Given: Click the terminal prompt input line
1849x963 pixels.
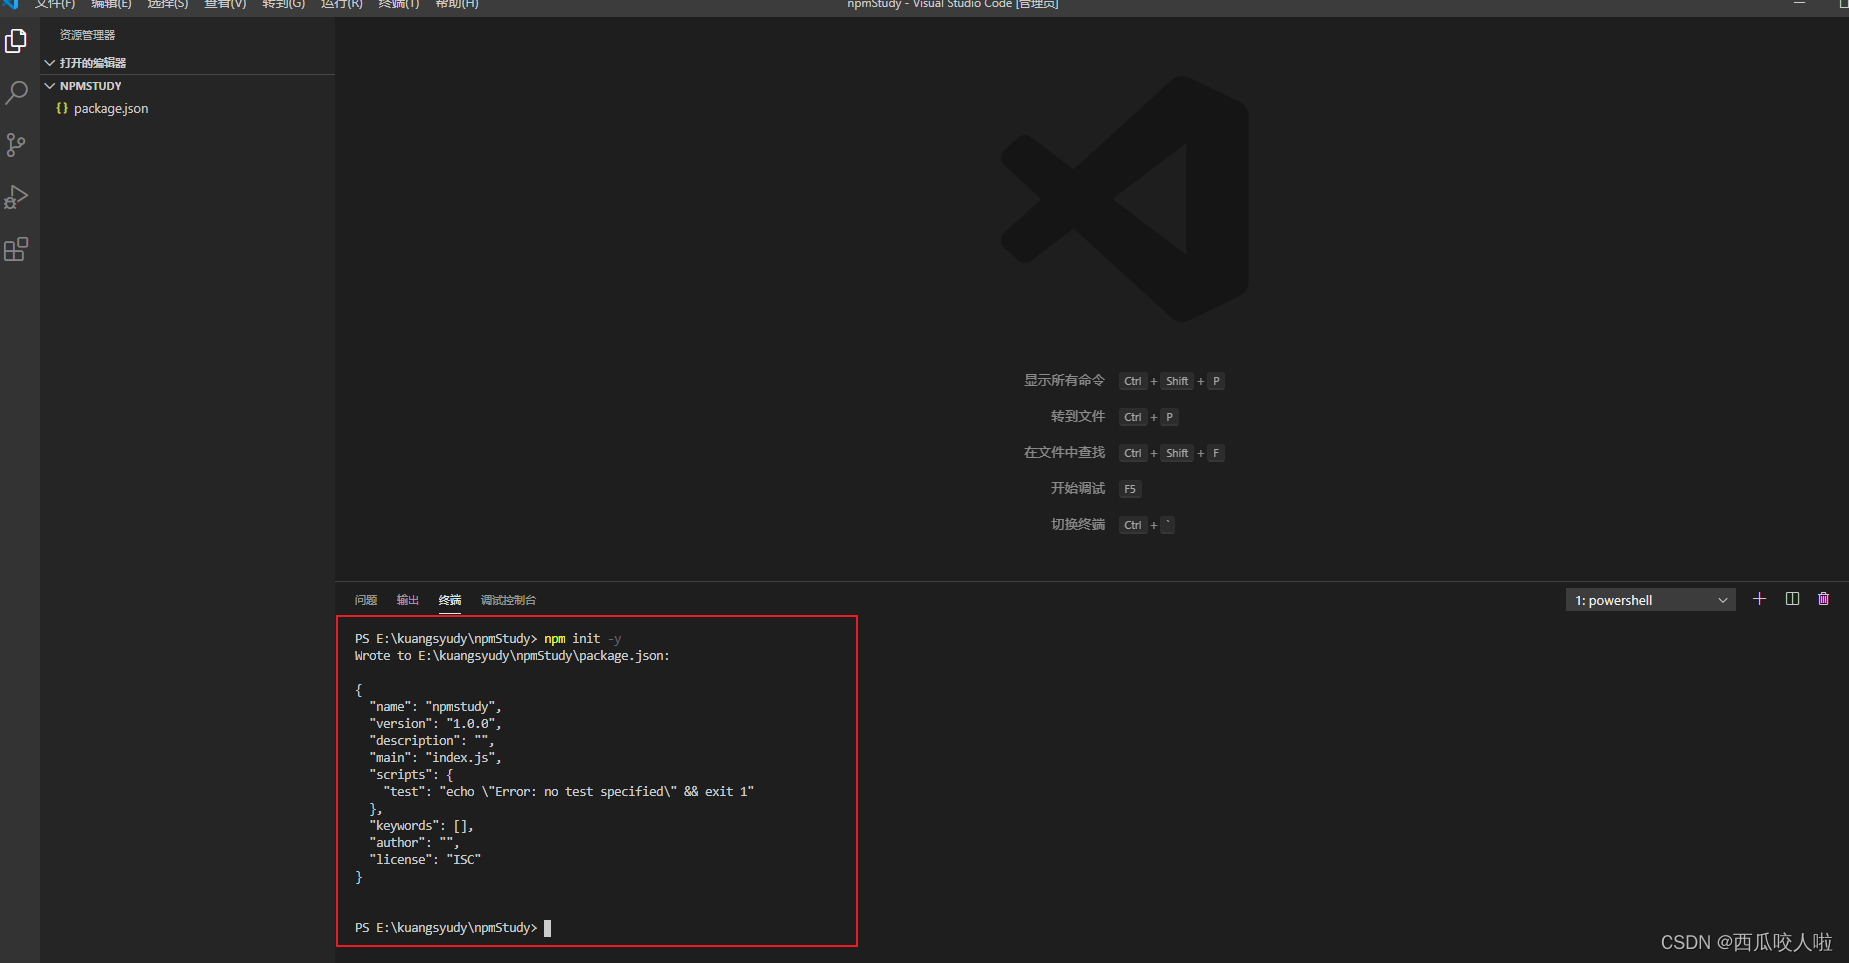Looking at the screenshot, I should [x=453, y=928].
